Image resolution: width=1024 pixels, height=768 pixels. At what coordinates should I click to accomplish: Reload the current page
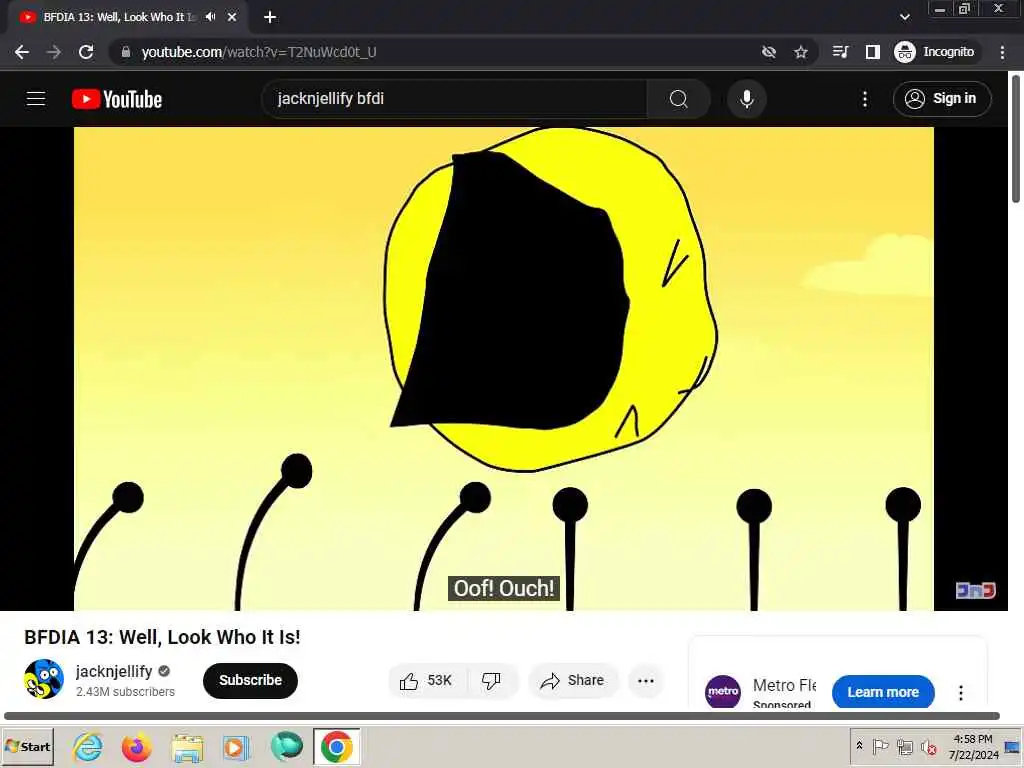pos(86,52)
